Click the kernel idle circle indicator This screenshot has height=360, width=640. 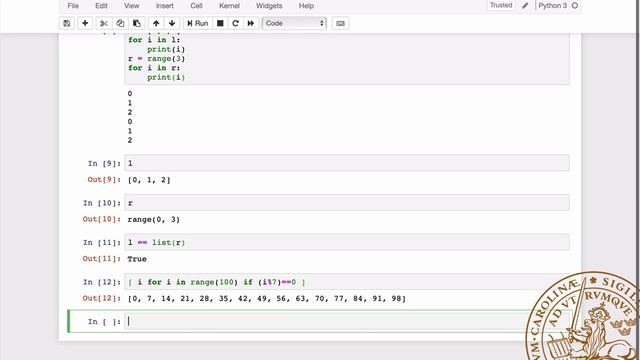pyautogui.click(x=575, y=6)
